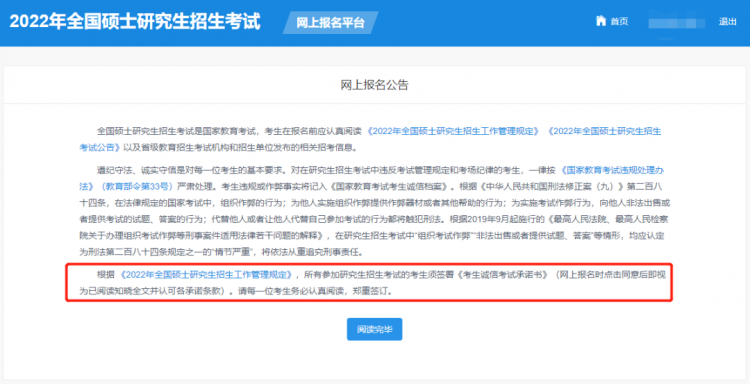Open the blurred username account entry
This screenshot has width=750, height=384.
pos(676,22)
